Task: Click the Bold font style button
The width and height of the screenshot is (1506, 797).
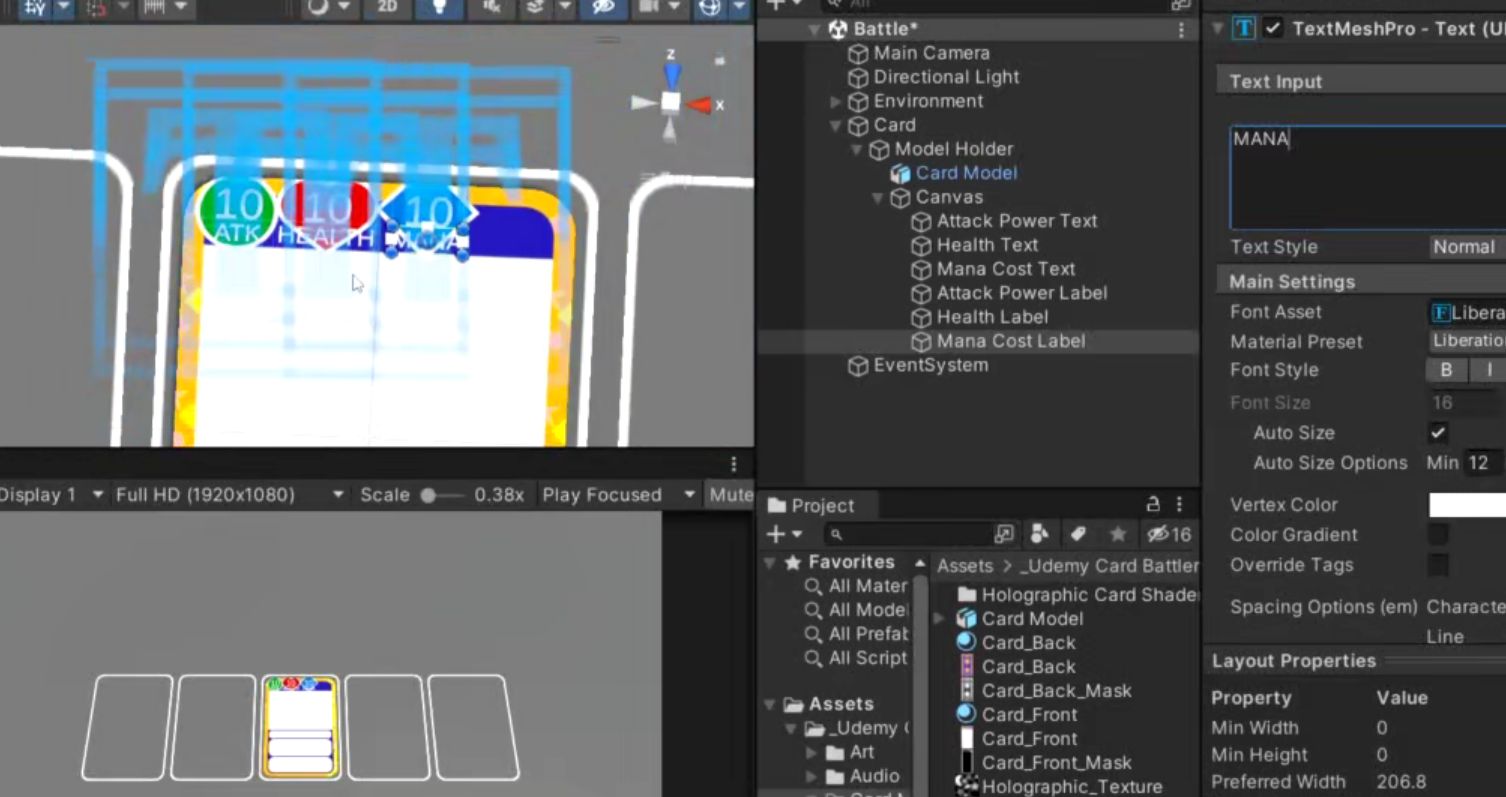Action: [x=1446, y=370]
